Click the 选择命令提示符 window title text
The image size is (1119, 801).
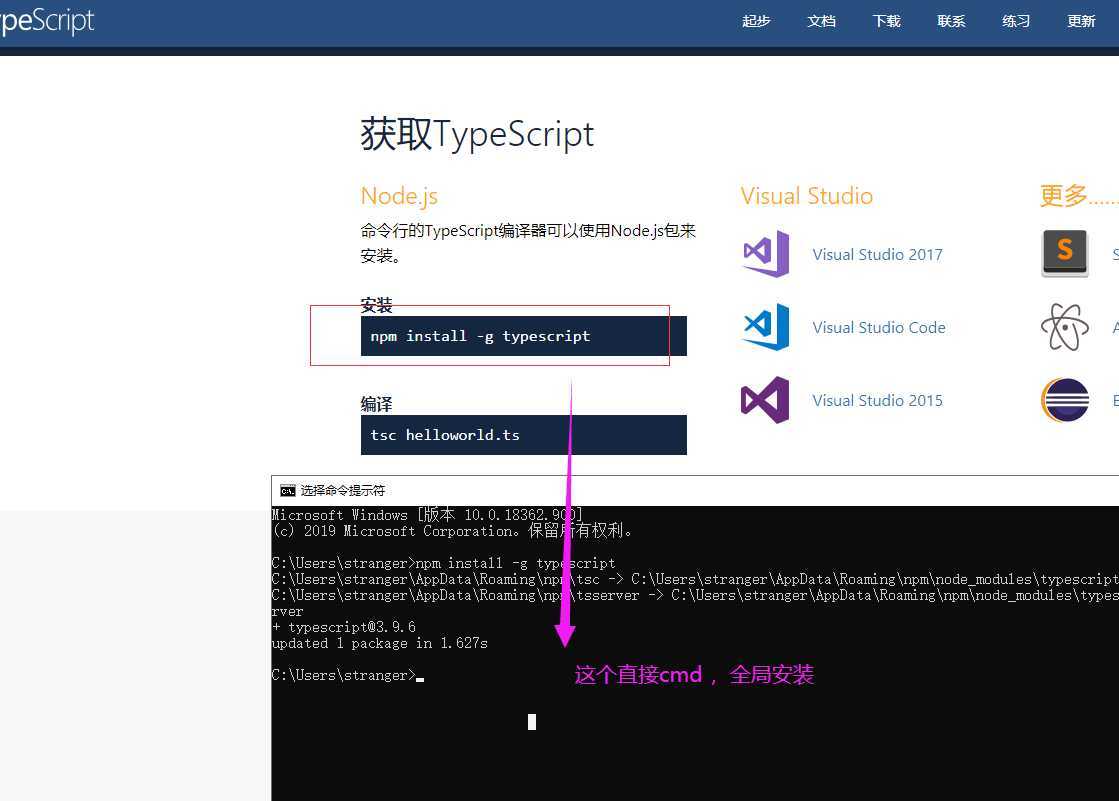343,490
